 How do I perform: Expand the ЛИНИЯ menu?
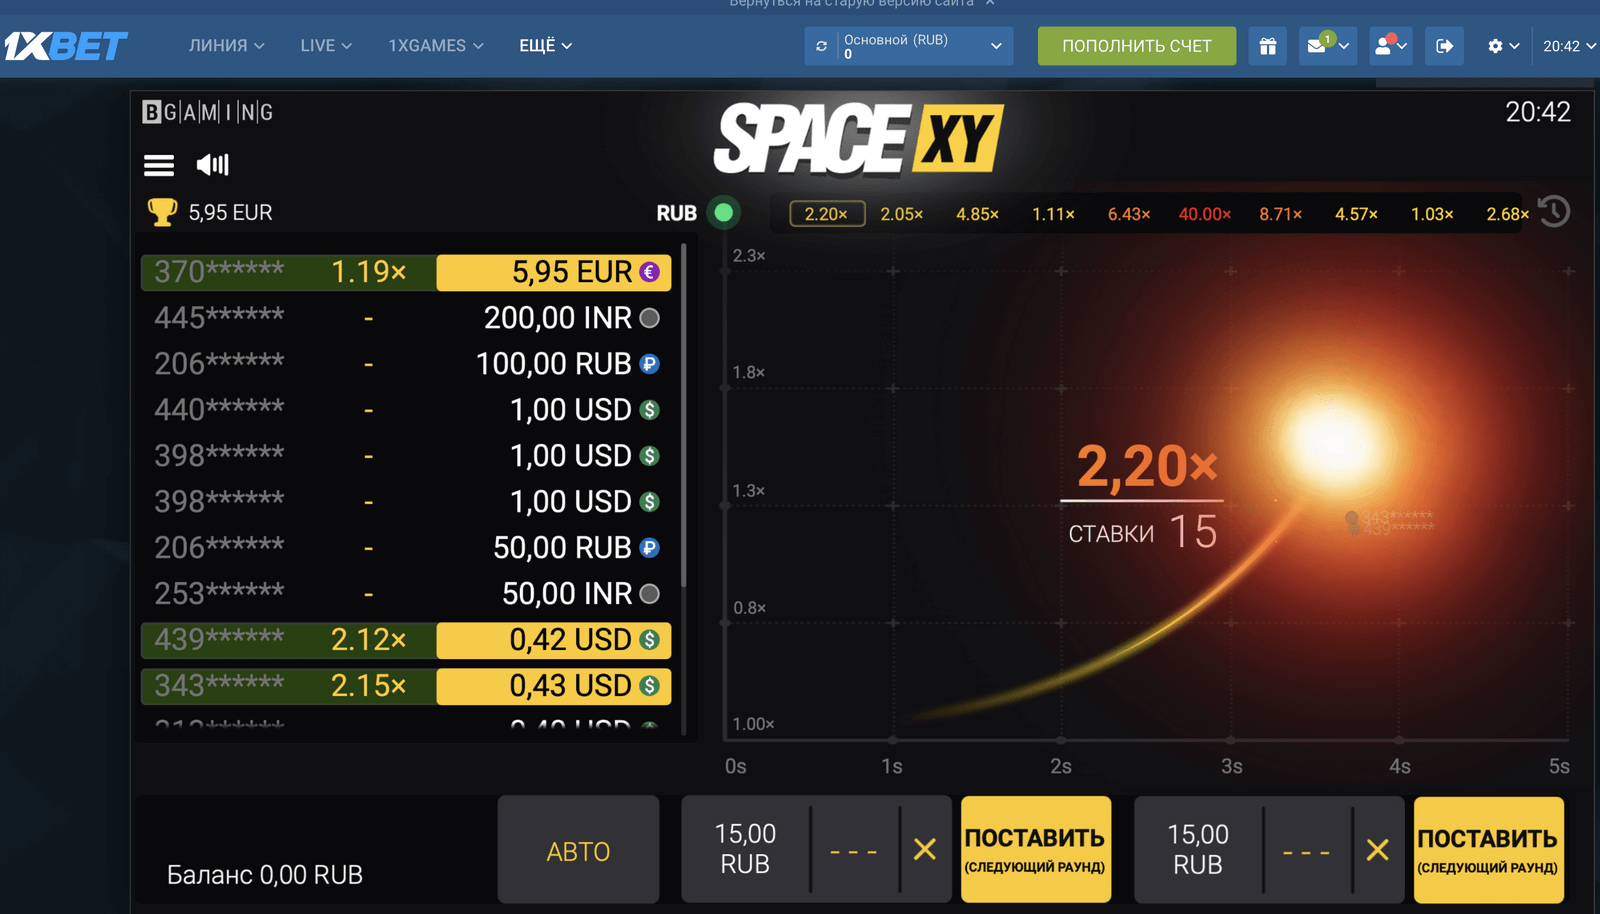point(226,46)
